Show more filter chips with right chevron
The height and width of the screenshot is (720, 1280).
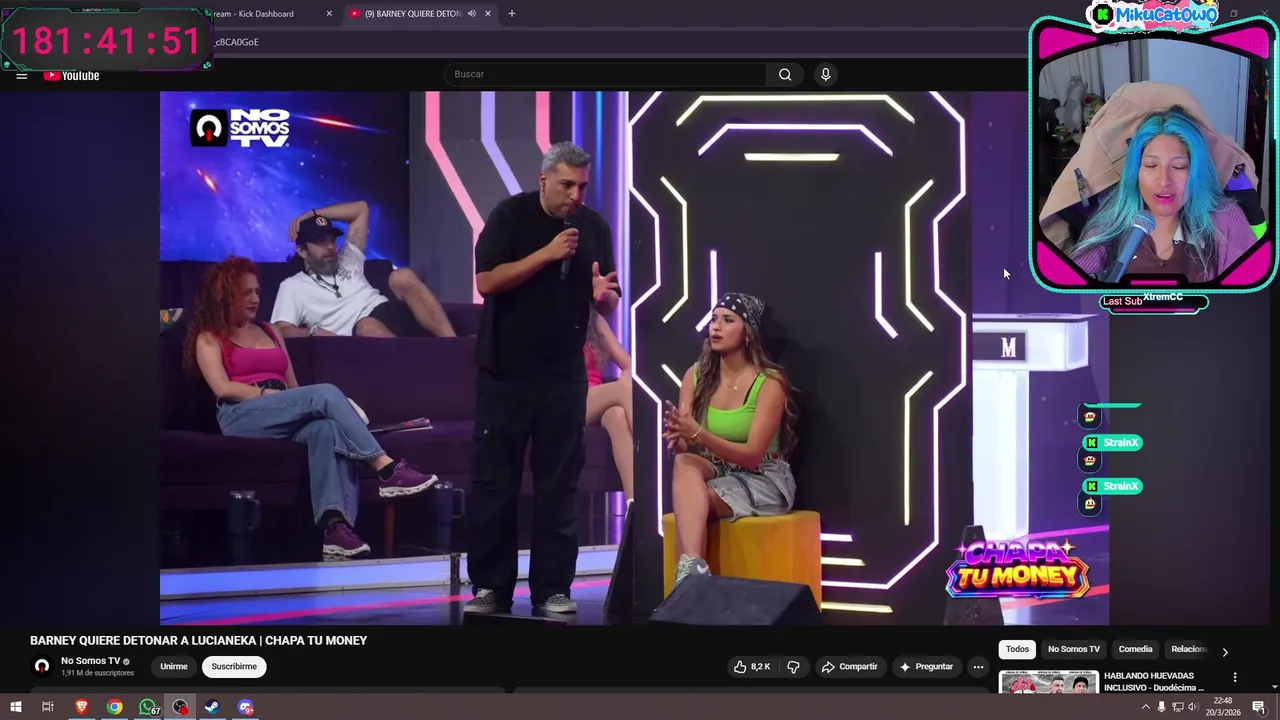[x=1225, y=652]
